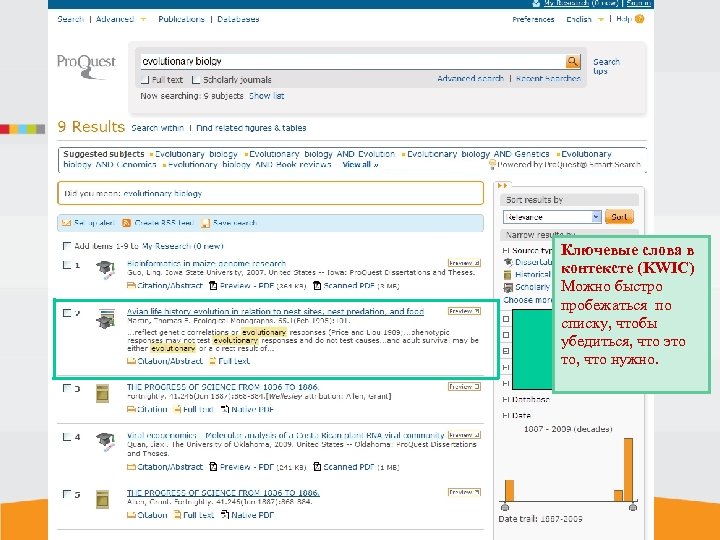This screenshot has width=720, height=540.
Task: Click the dissertation cap icon for result 4
Action: [105, 442]
